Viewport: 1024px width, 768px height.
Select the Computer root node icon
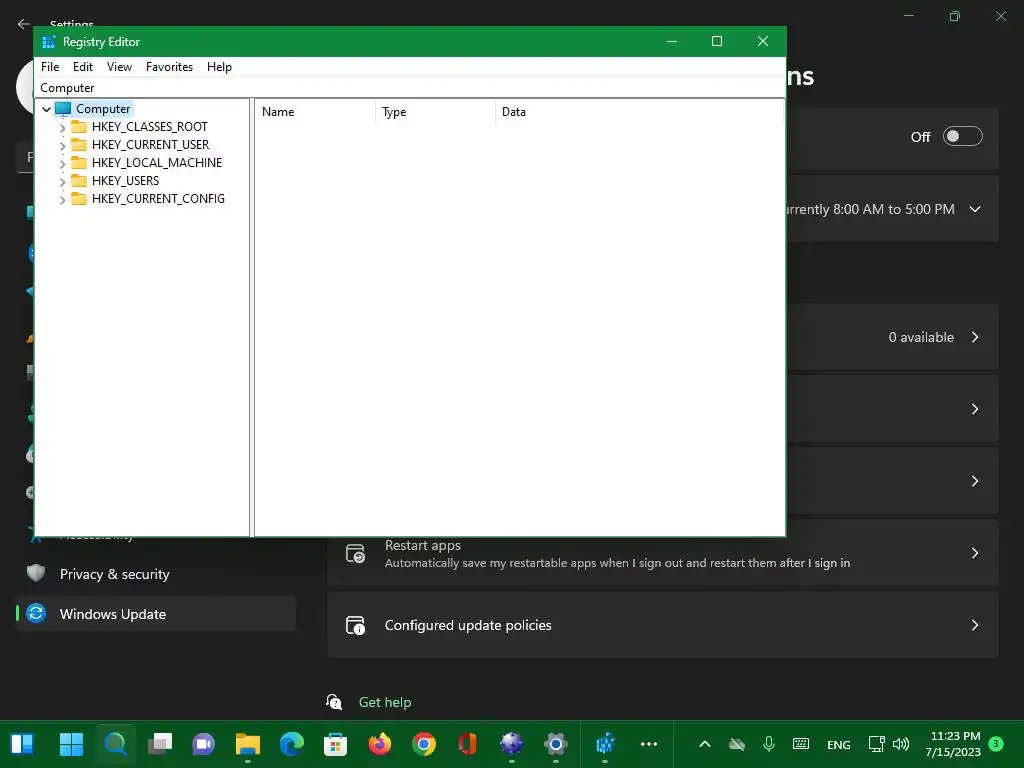[63, 108]
